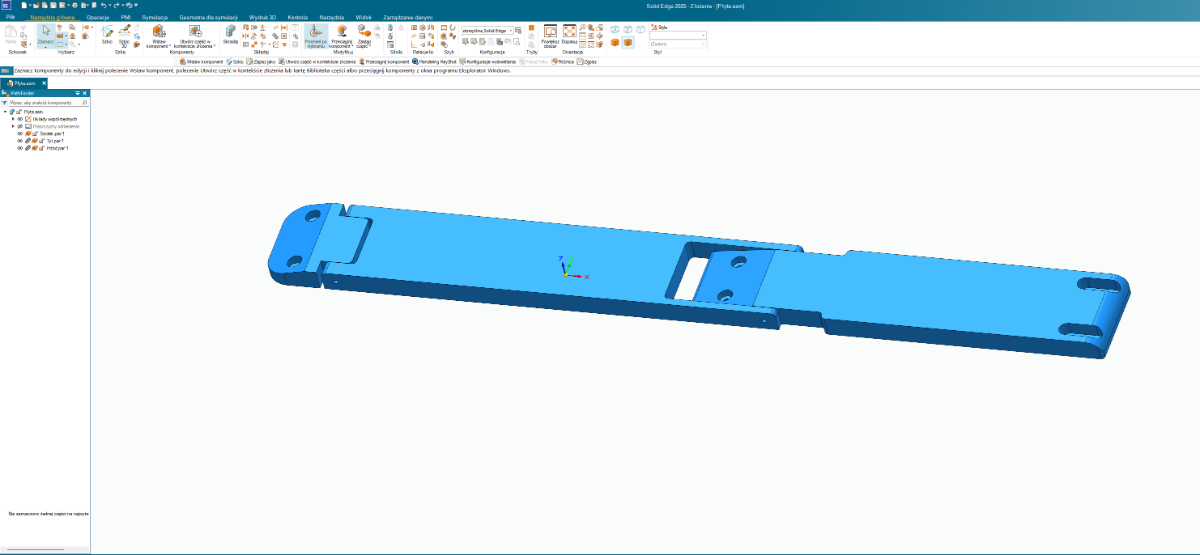Switch to the Widok ribbon tab
Screen dimensions: 1200x555
(364, 18)
